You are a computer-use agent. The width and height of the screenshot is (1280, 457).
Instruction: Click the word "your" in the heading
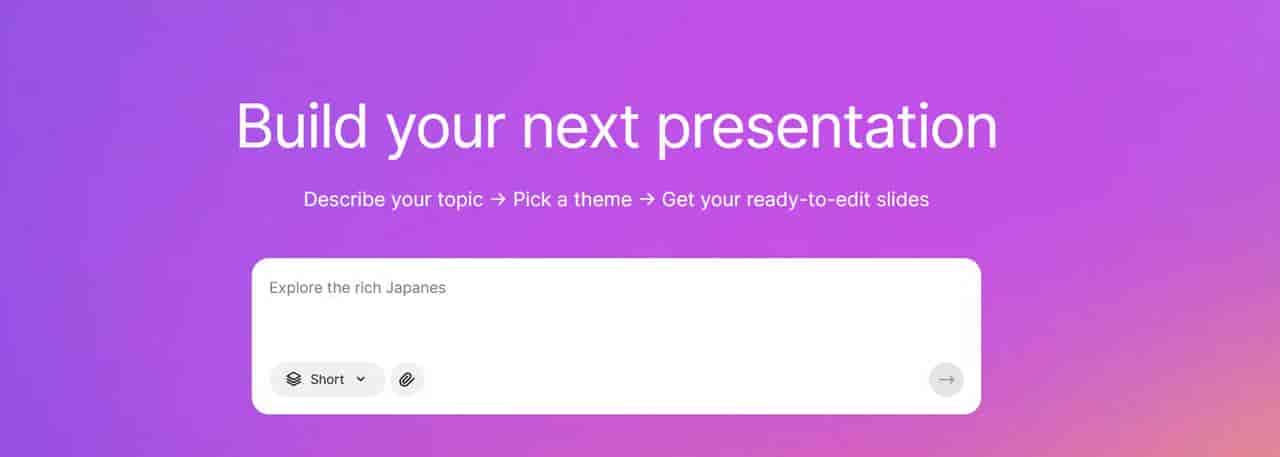pos(446,128)
